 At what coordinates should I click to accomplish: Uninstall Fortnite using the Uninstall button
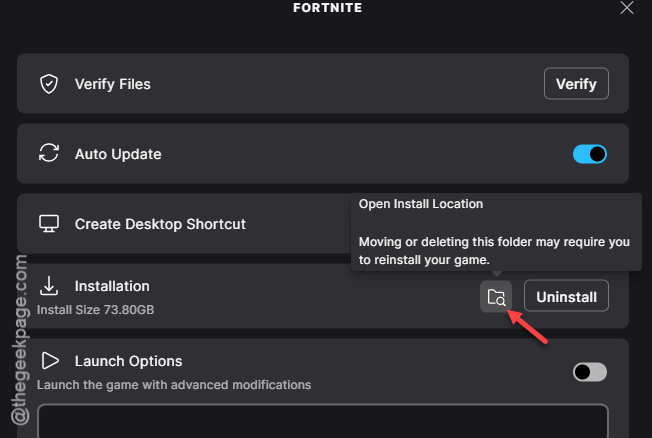(566, 297)
